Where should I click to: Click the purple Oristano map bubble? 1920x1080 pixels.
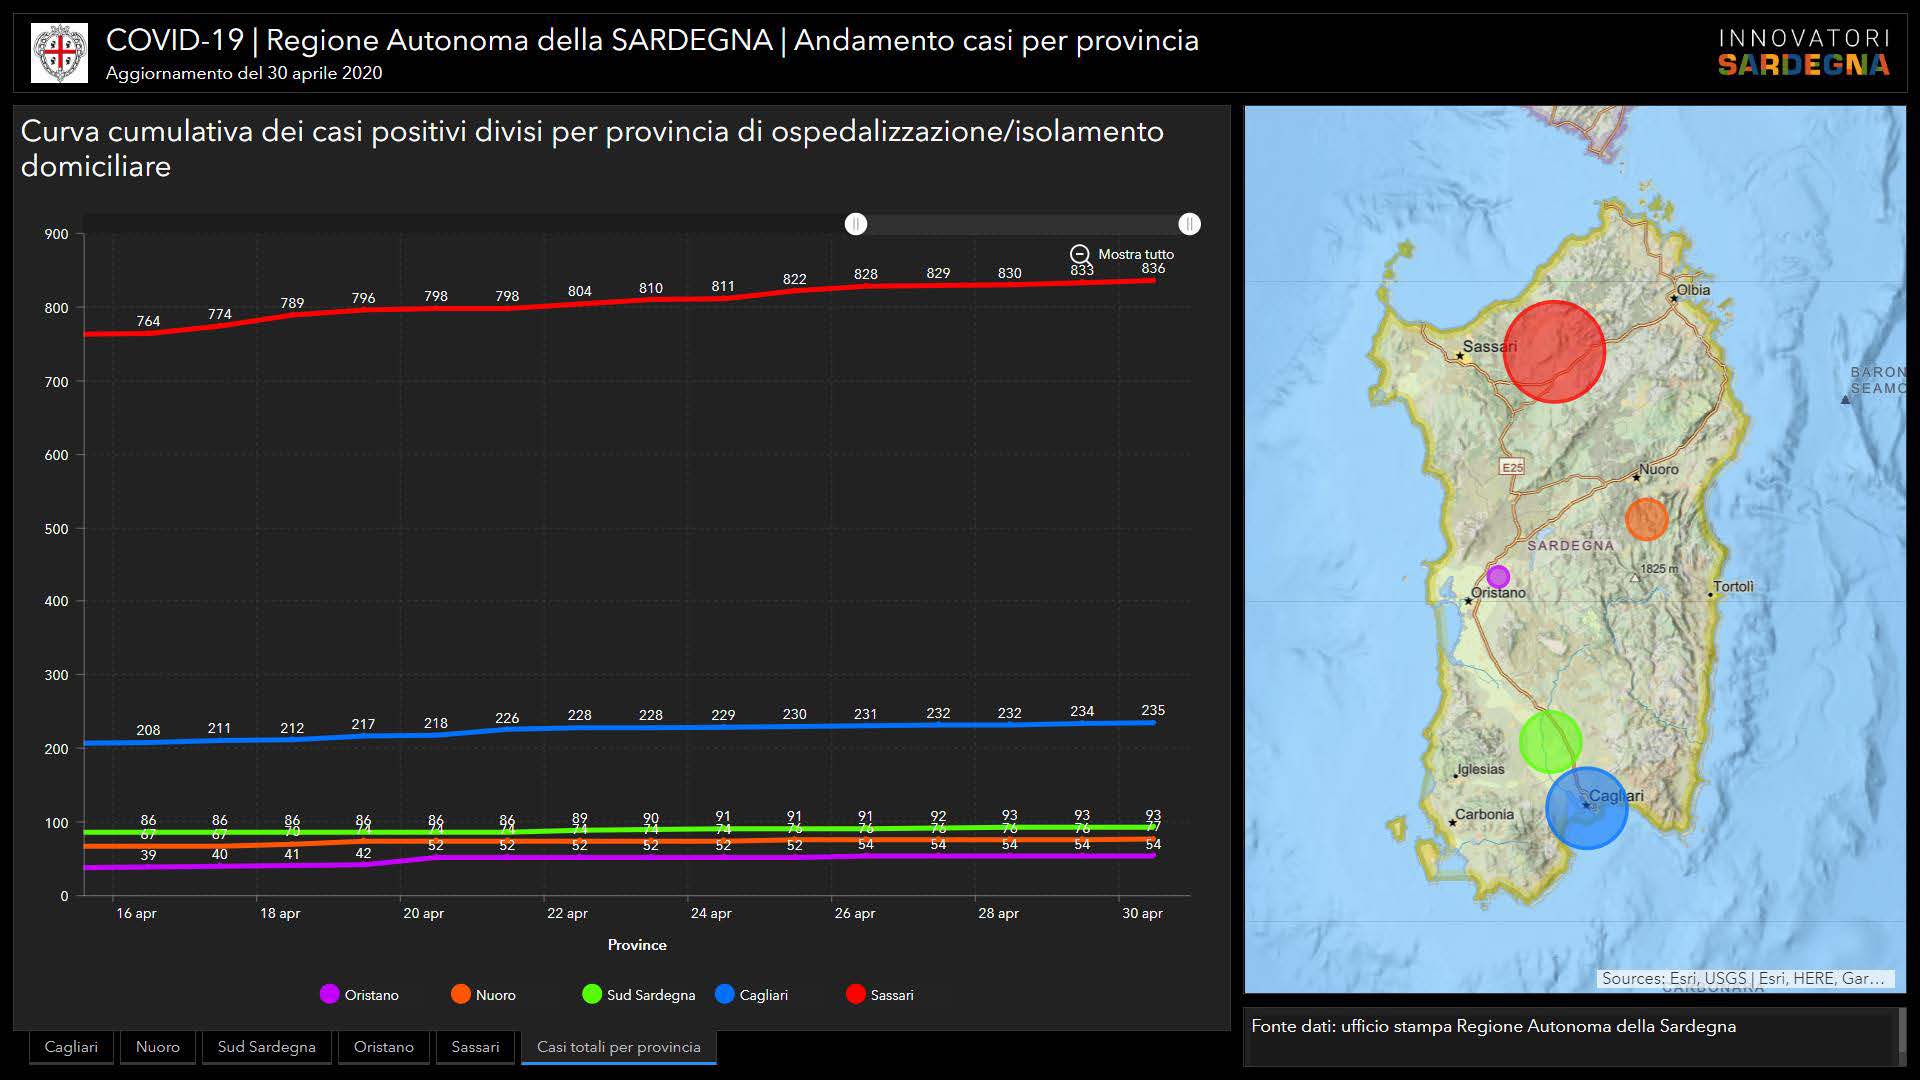1497,577
